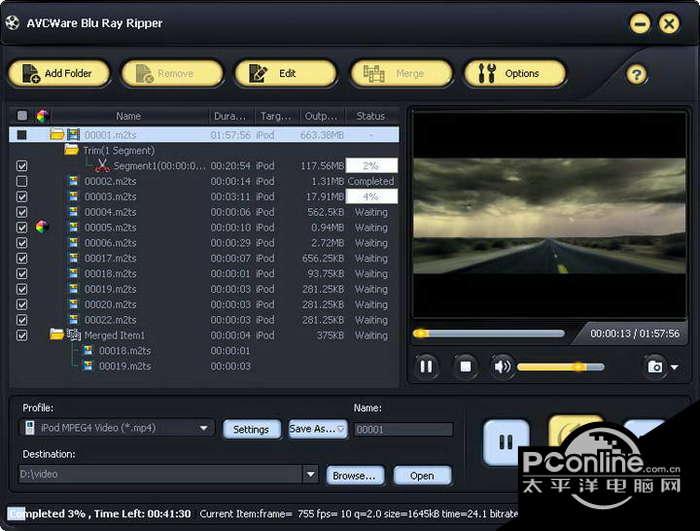Click the Destination path field
The height and width of the screenshot is (531, 700).
(161, 474)
